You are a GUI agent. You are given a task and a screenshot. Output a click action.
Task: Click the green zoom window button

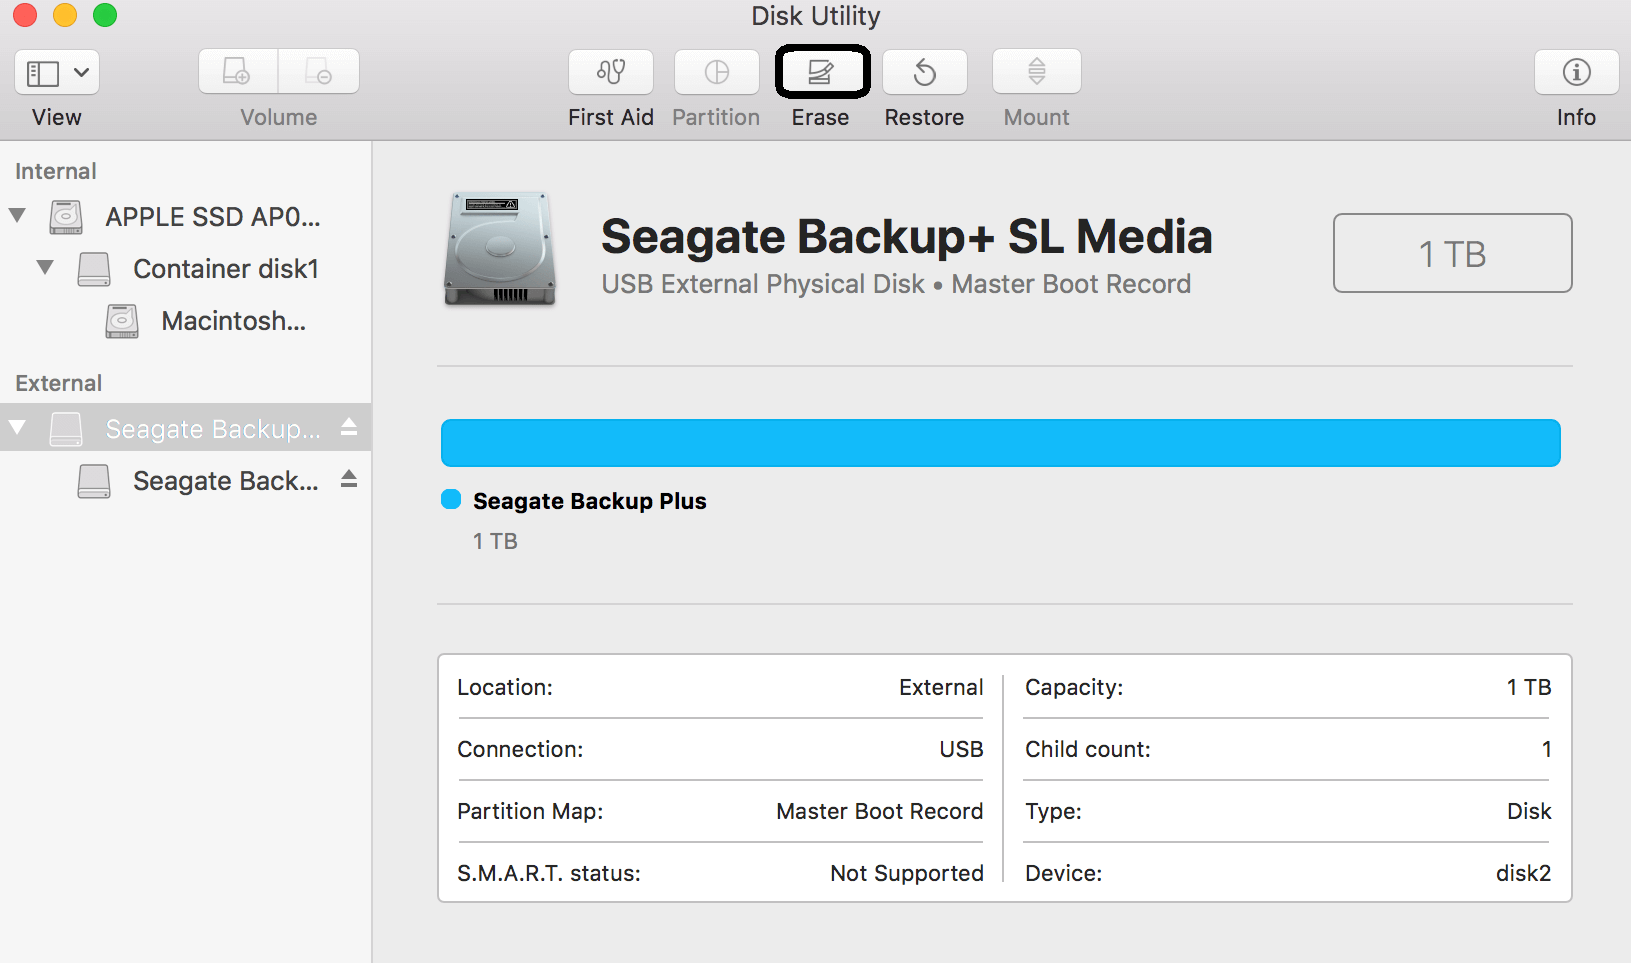point(105,15)
